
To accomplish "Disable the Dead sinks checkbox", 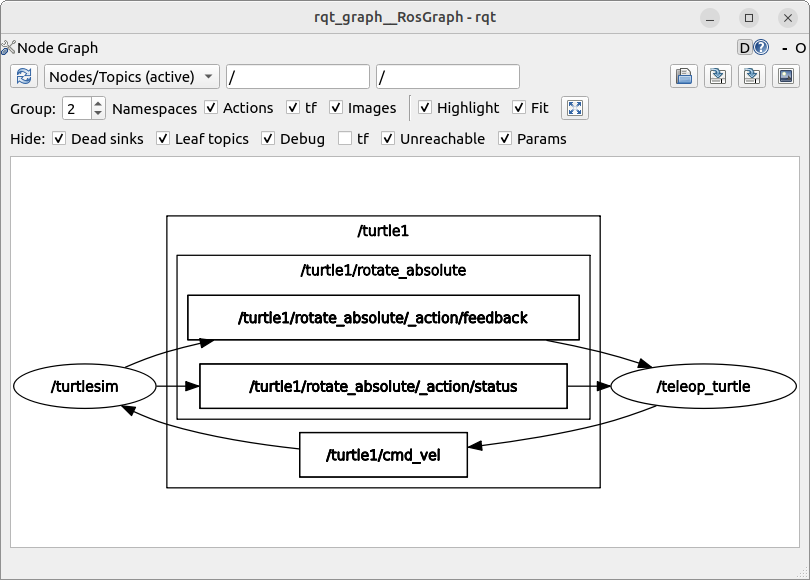I will tap(59, 139).
